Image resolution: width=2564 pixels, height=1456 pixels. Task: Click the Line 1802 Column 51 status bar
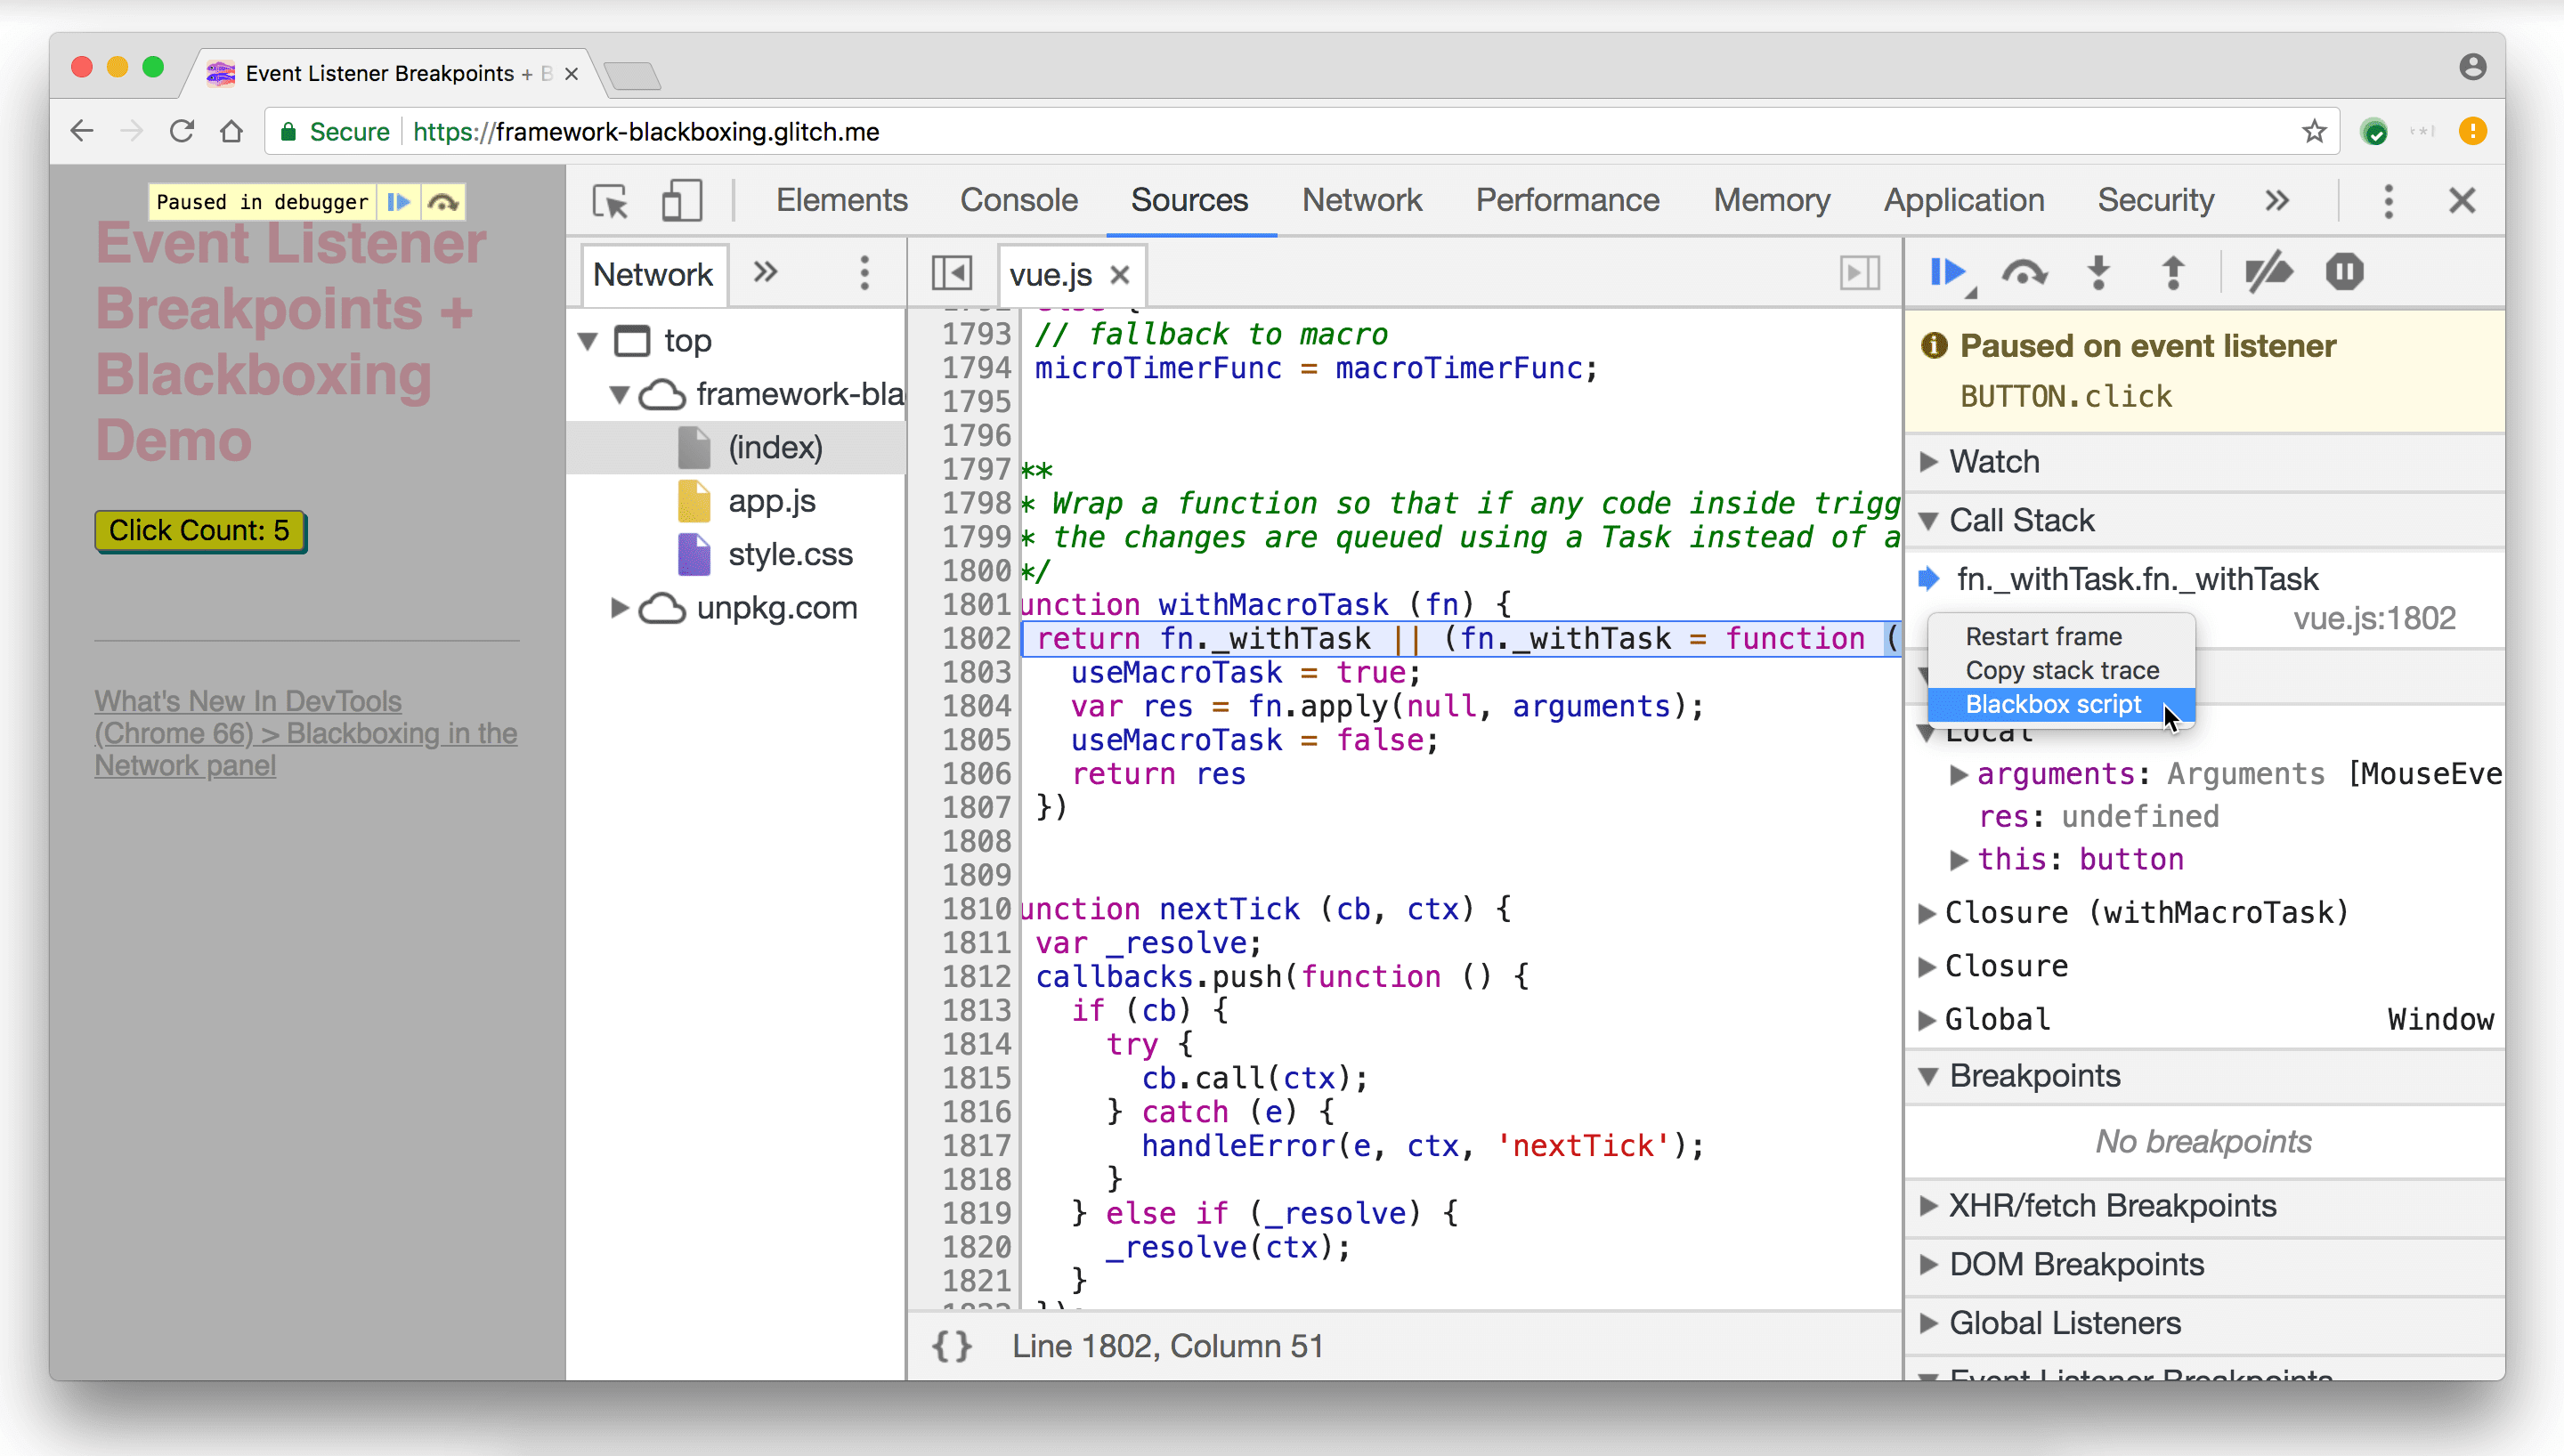1167,1345
